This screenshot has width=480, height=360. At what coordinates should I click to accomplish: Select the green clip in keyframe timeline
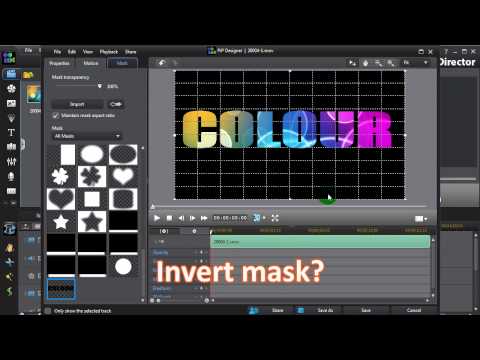click(320, 242)
